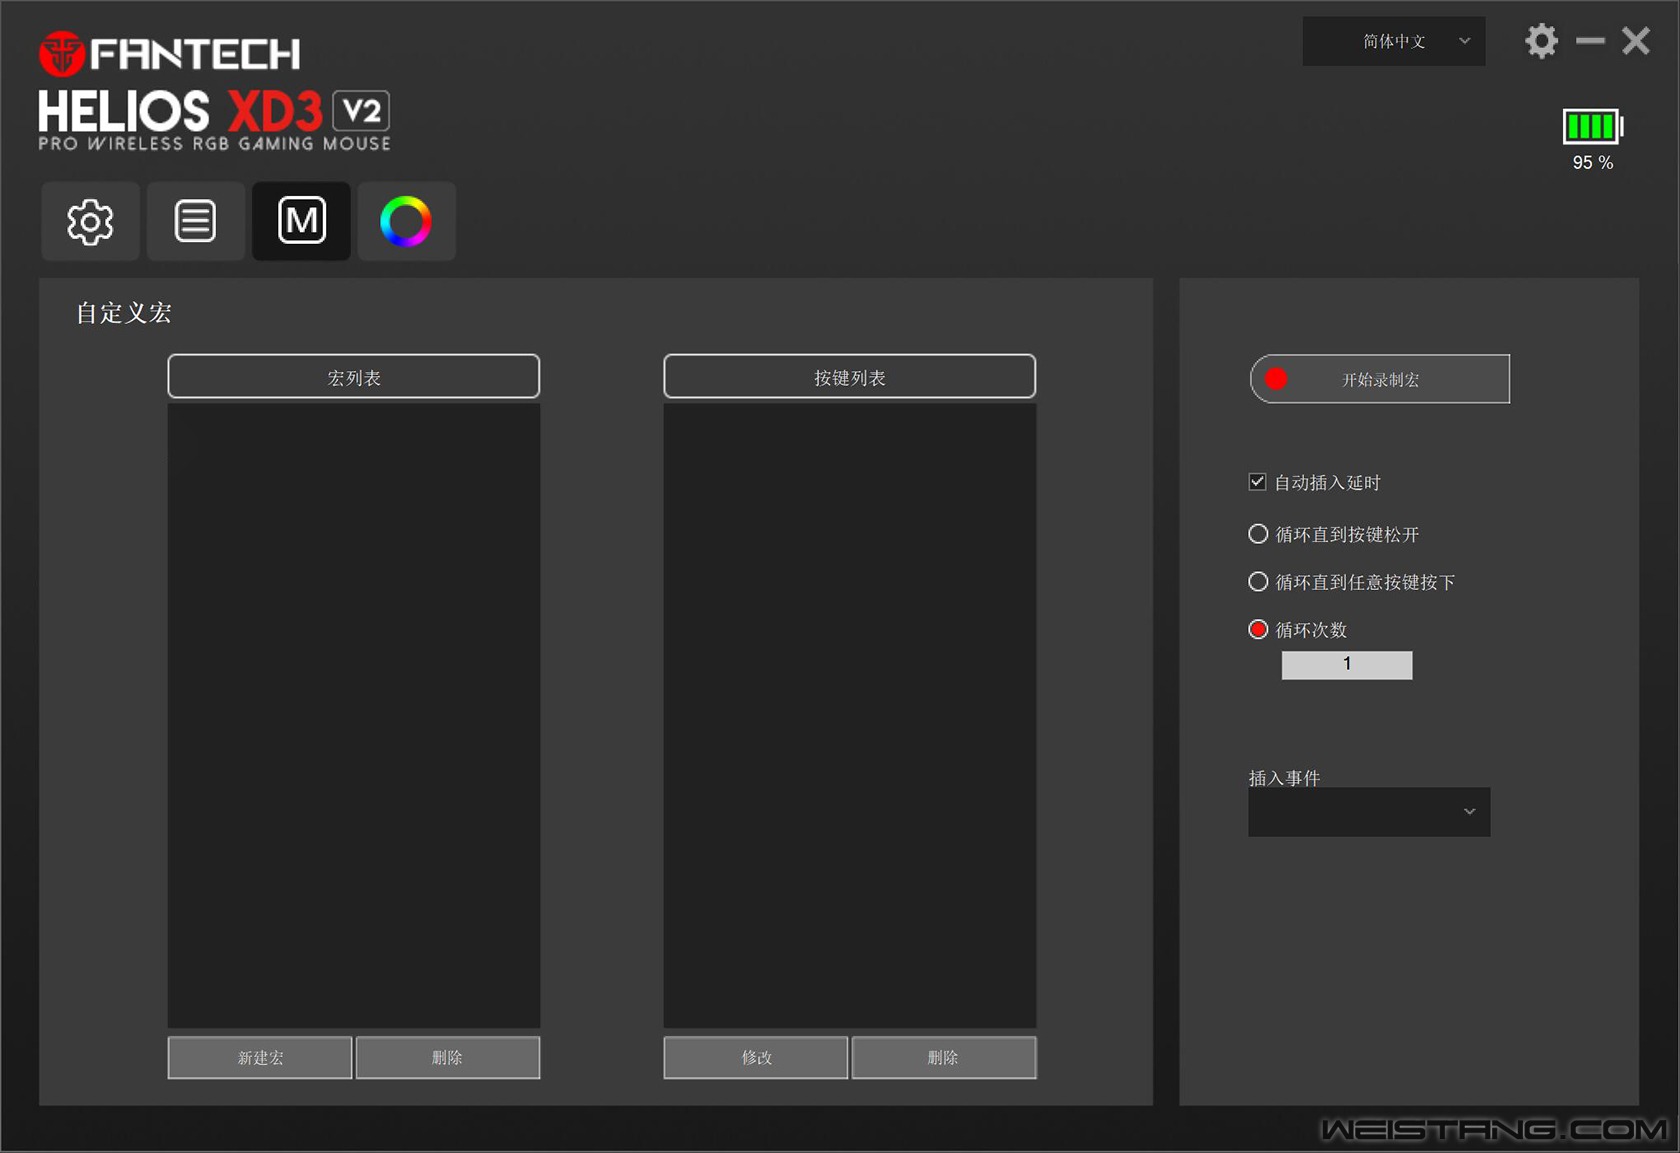
Task: Click the green battery level indicator
Action: [1591, 127]
